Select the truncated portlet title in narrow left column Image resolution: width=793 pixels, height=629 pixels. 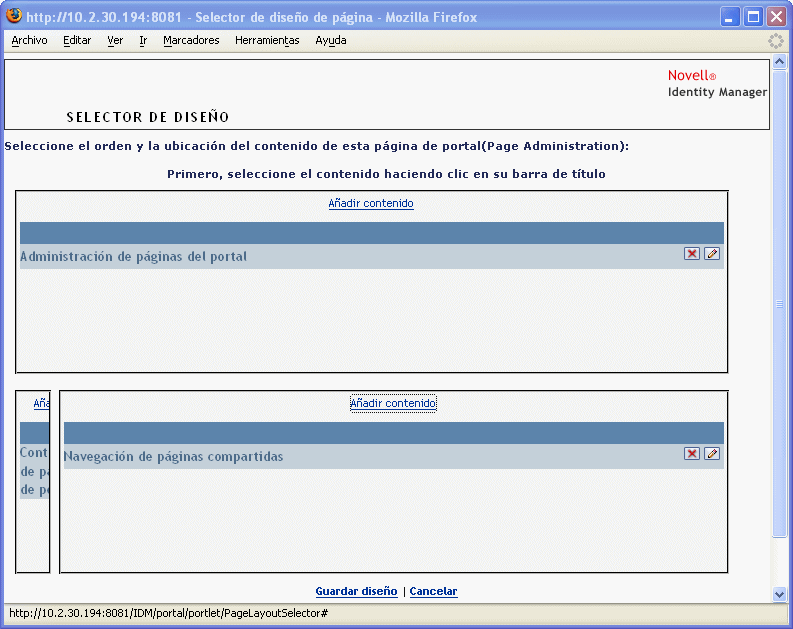pyautogui.click(x=34, y=471)
